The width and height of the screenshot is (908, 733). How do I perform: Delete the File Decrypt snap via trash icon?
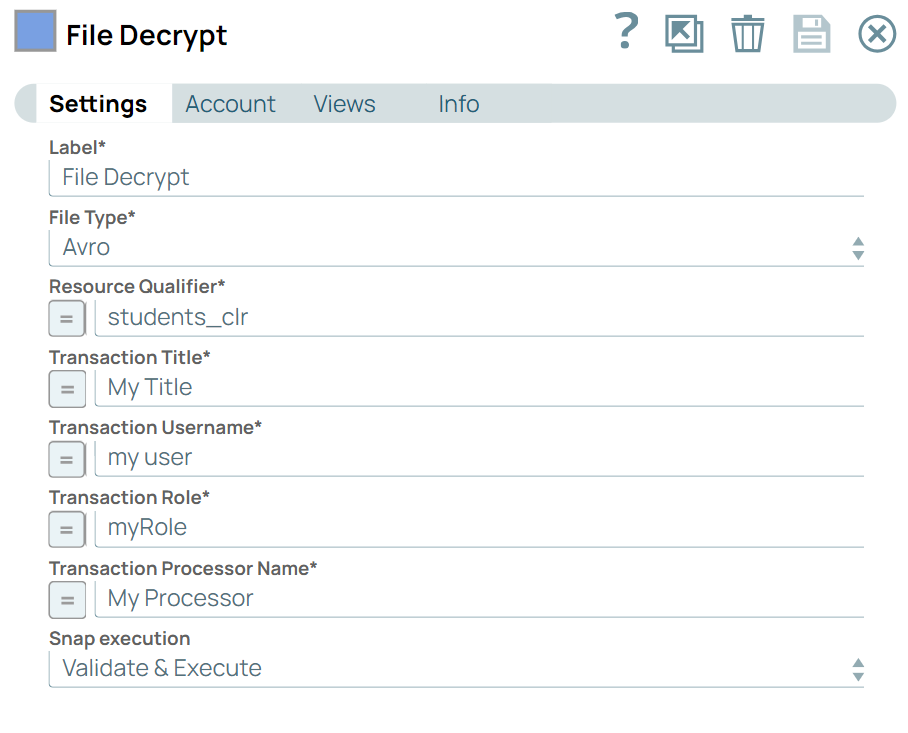pyautogui.click(x=747, y=33)
